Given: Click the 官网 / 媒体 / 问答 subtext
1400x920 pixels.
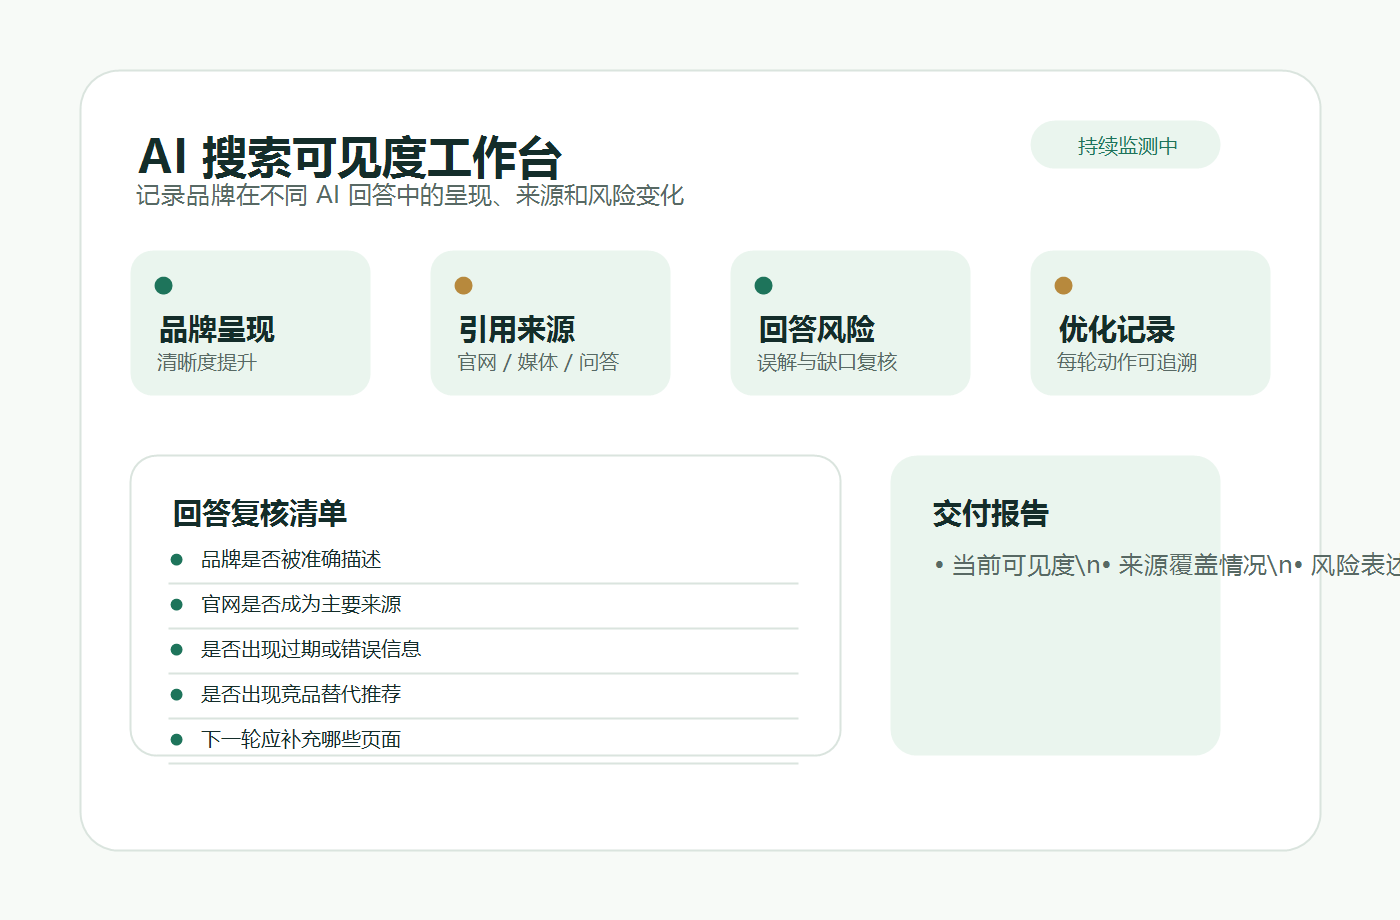Looking at the screenshot, I should 538,362.
